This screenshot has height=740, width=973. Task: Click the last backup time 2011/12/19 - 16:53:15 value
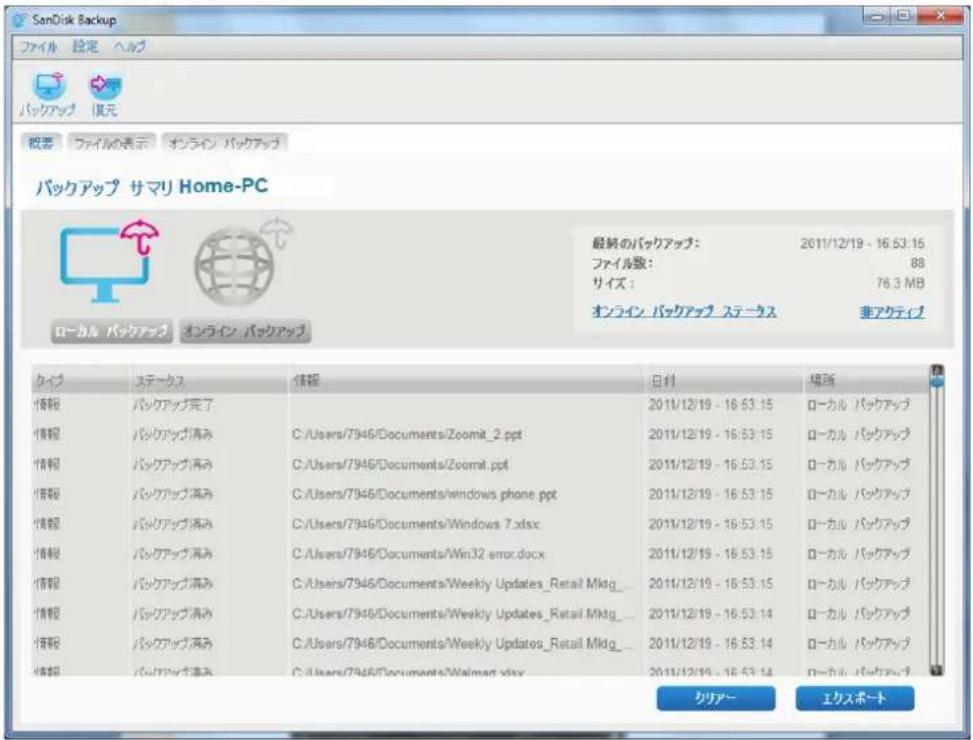coord(862,243)
